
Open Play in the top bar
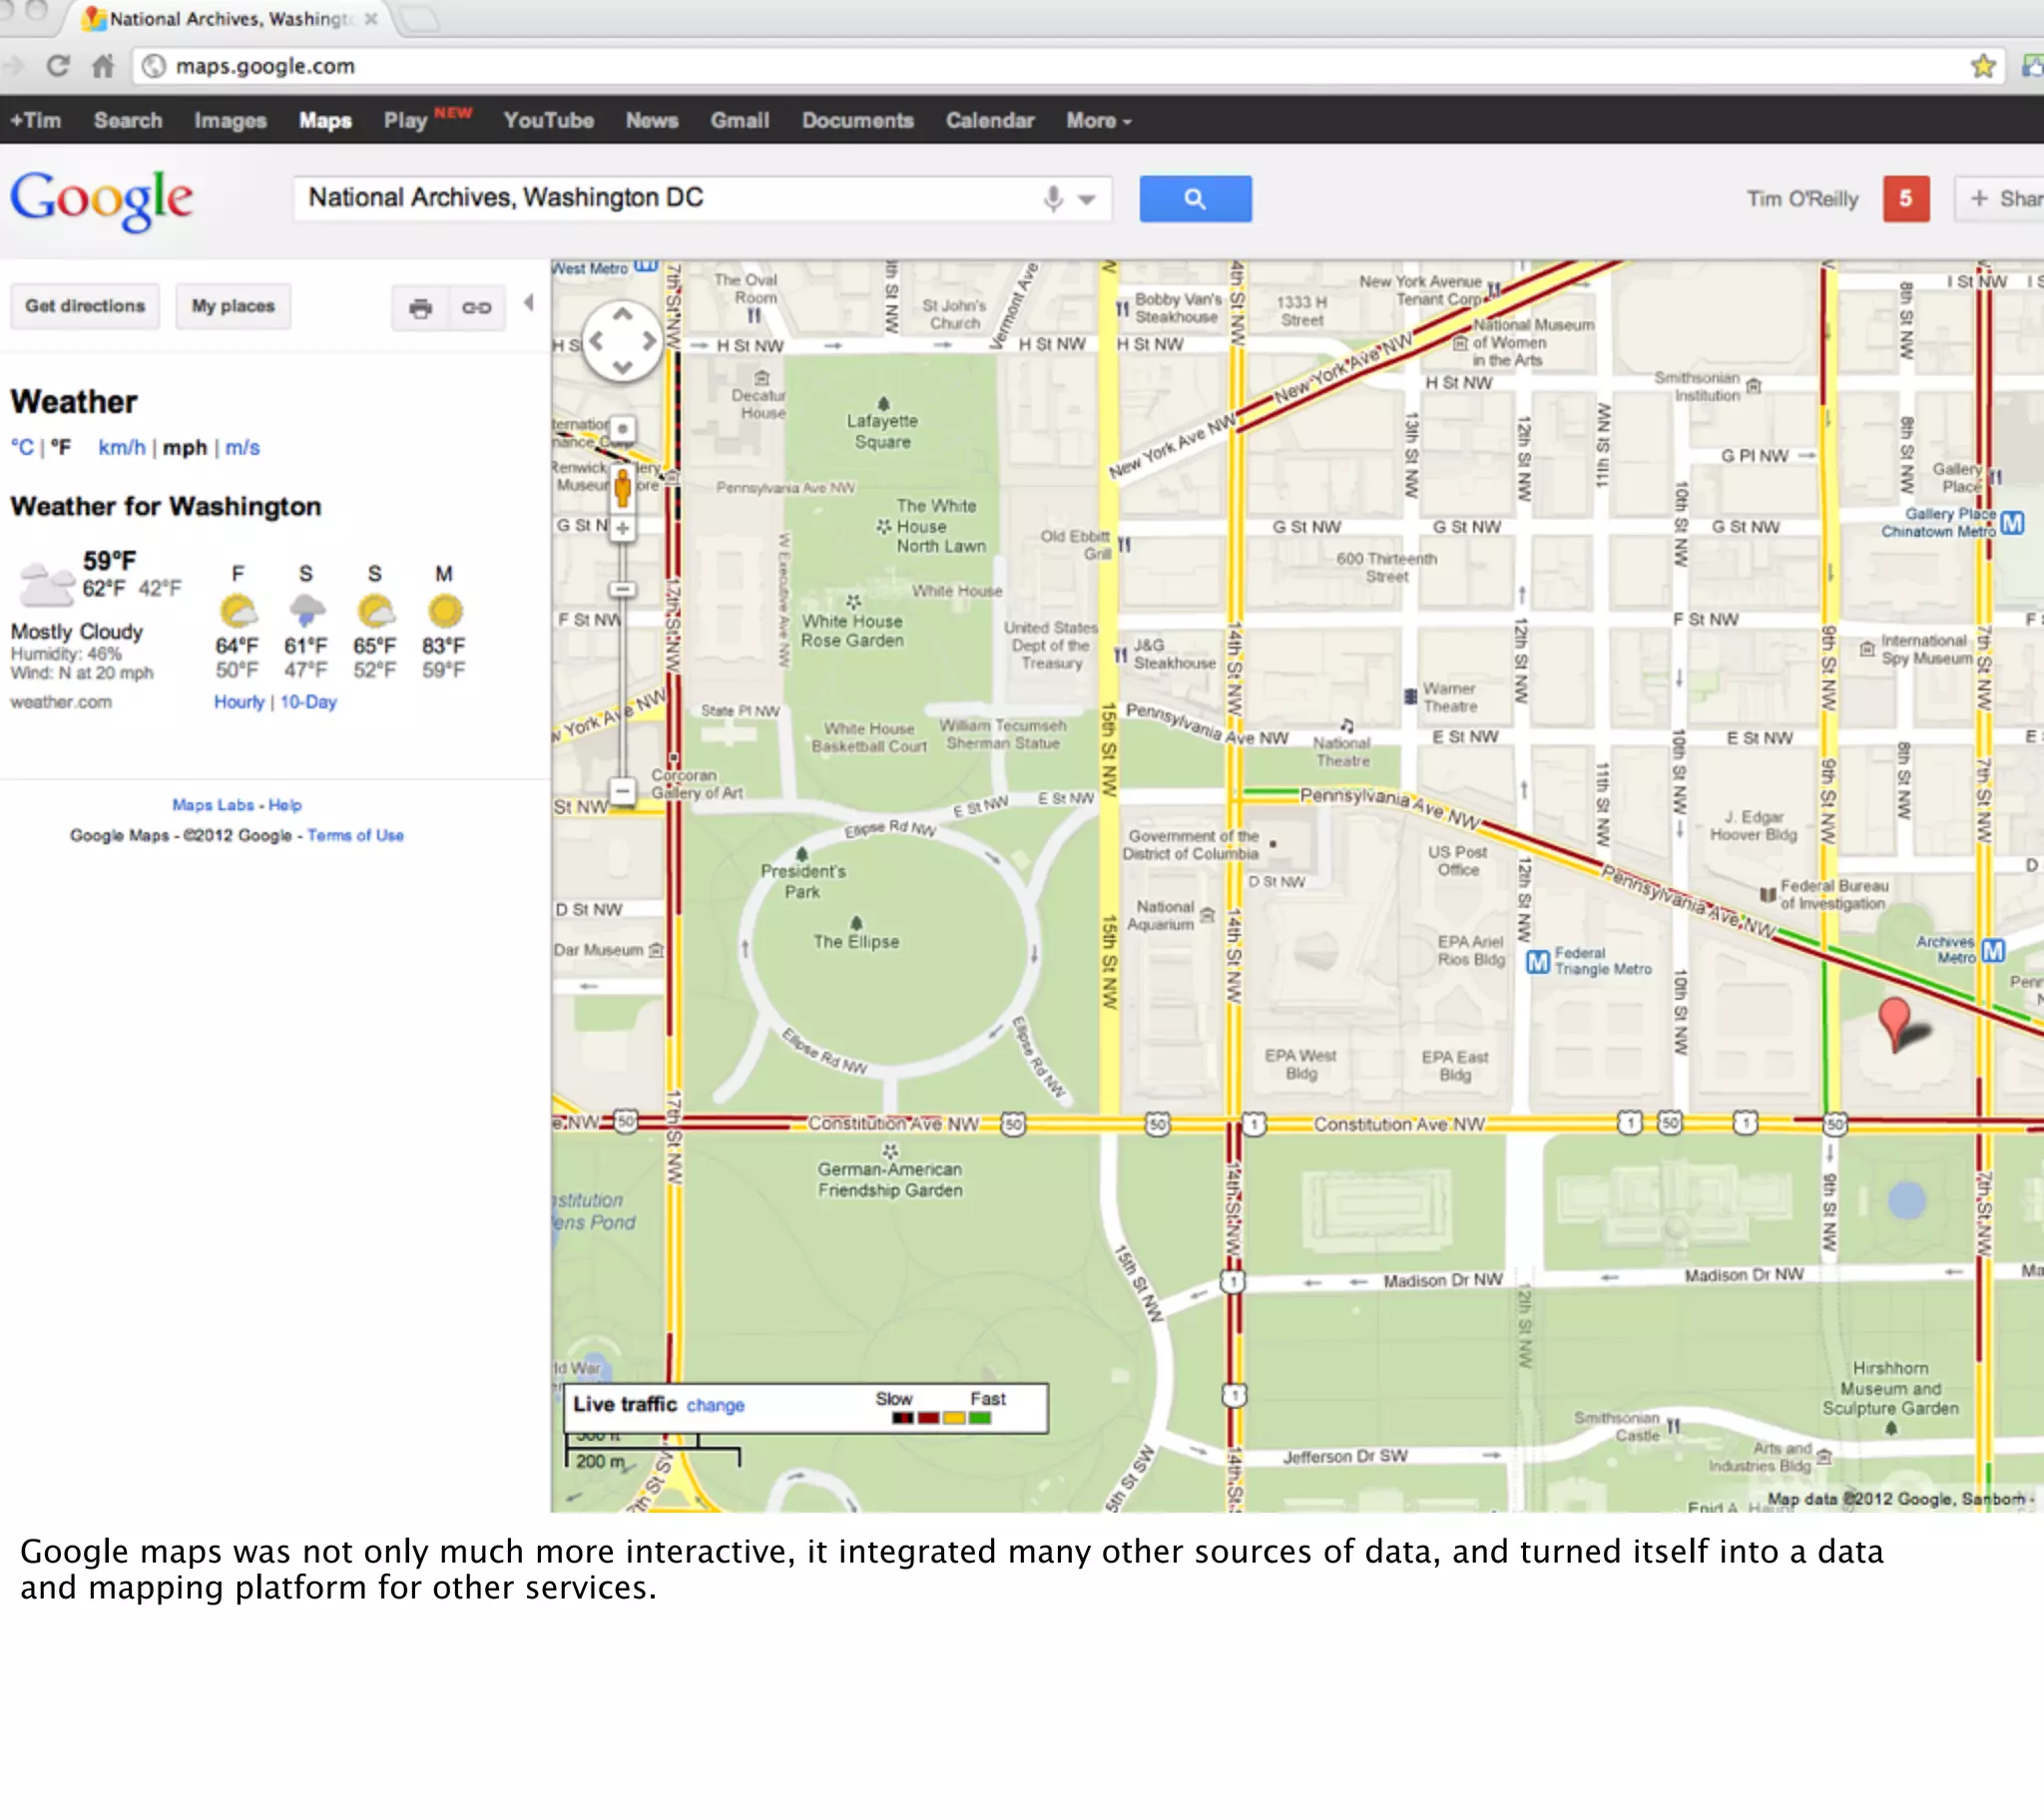pos(405,121)
